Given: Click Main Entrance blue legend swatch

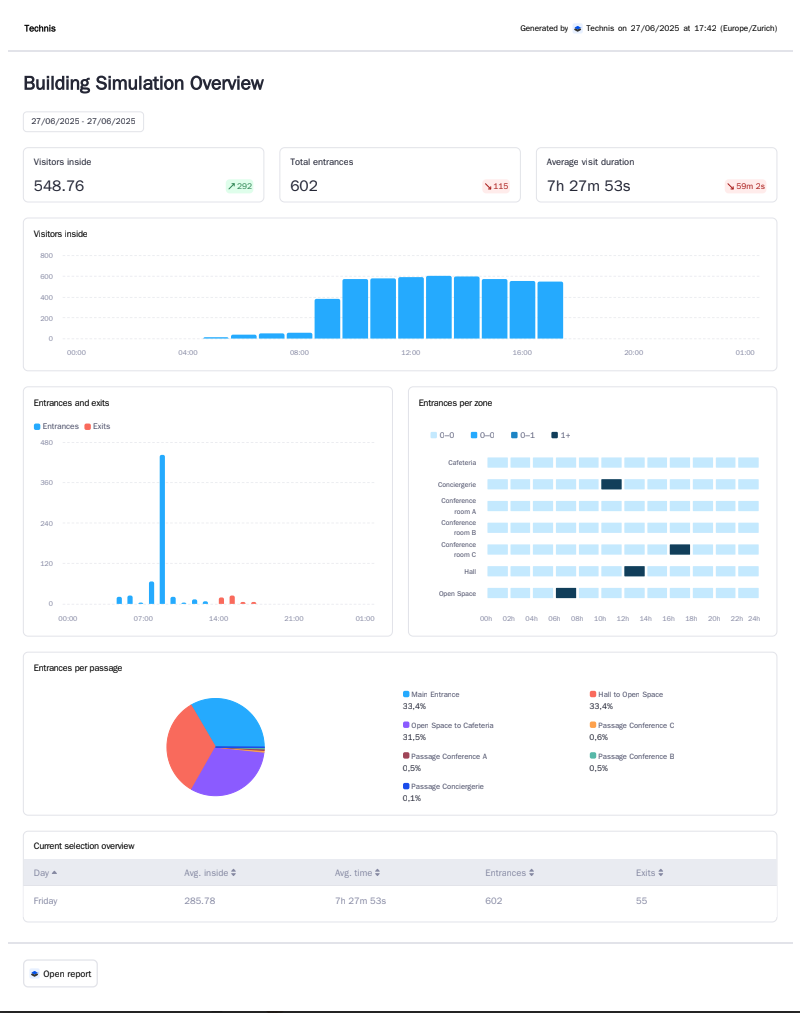Looking at the screenshot, I should (406, 694).
